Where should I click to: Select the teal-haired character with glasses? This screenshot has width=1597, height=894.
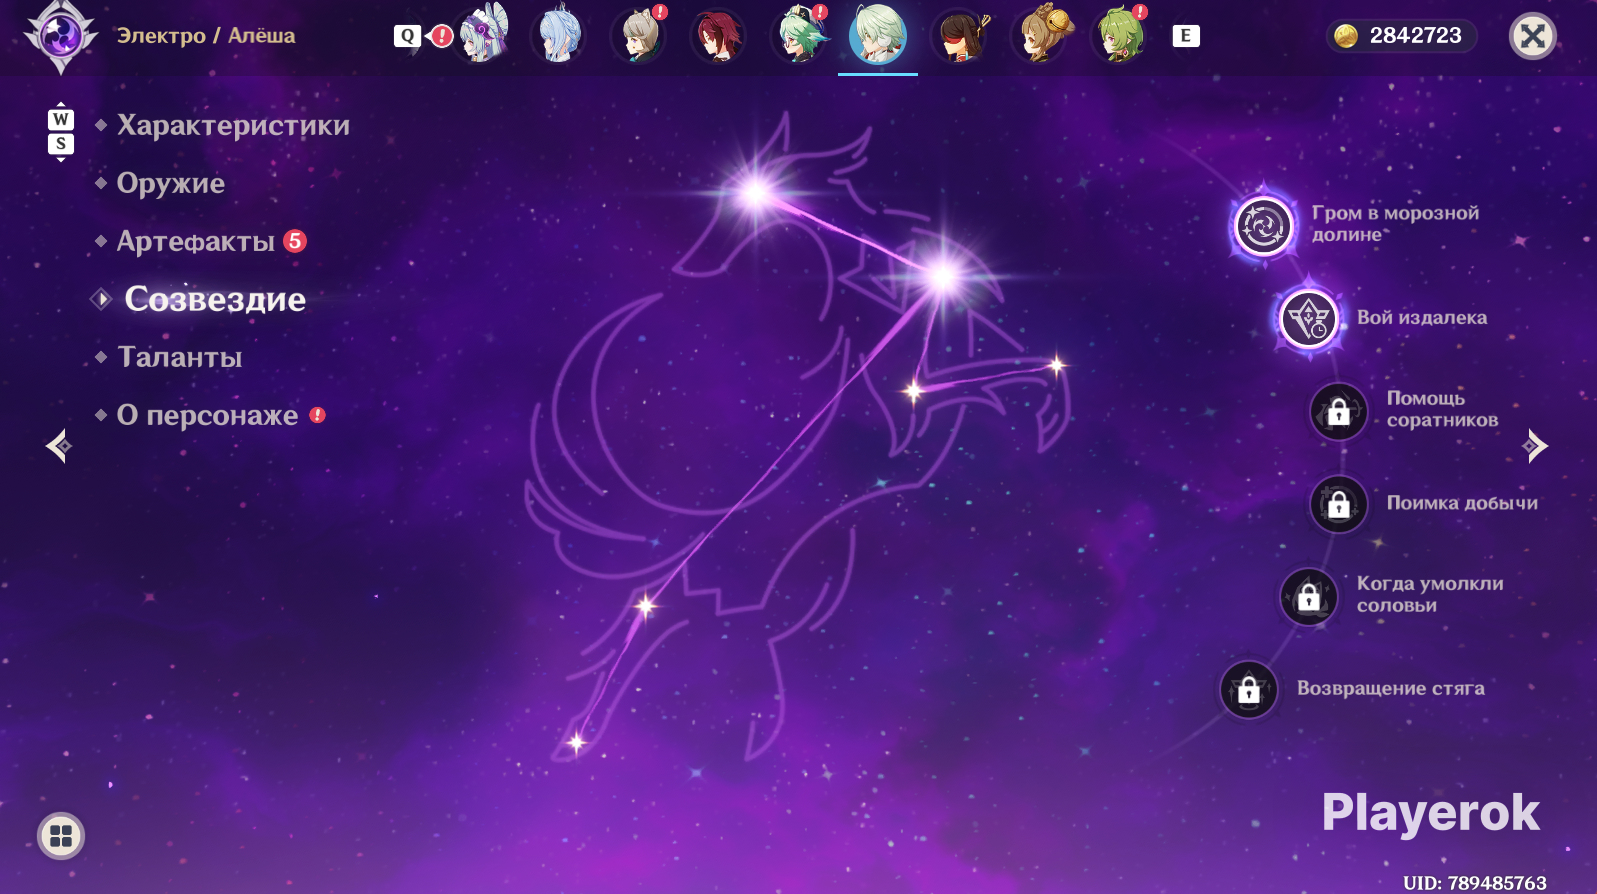coord(799,35)
